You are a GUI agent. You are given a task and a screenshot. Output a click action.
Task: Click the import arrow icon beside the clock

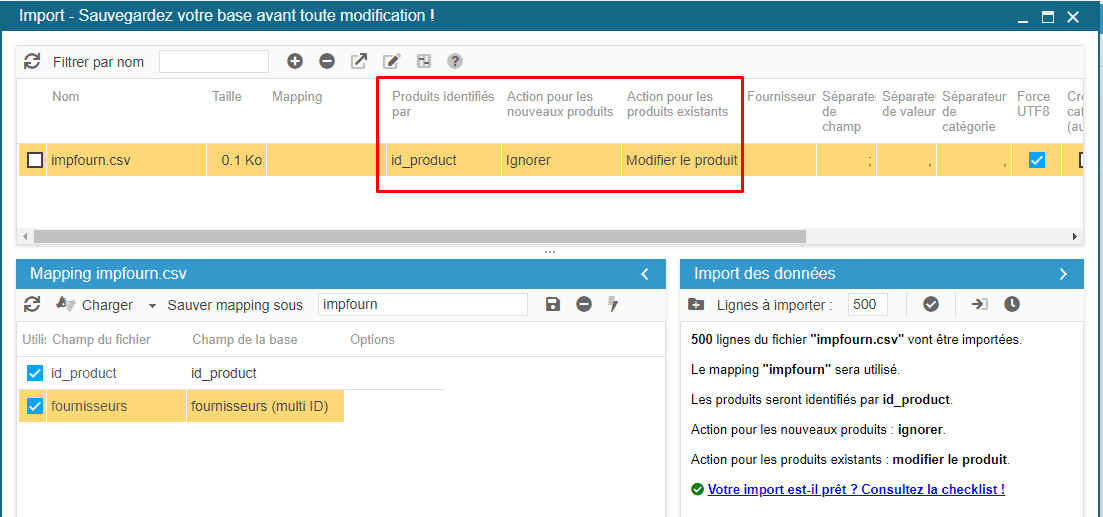pyautogui.click(x=979, y=304)
